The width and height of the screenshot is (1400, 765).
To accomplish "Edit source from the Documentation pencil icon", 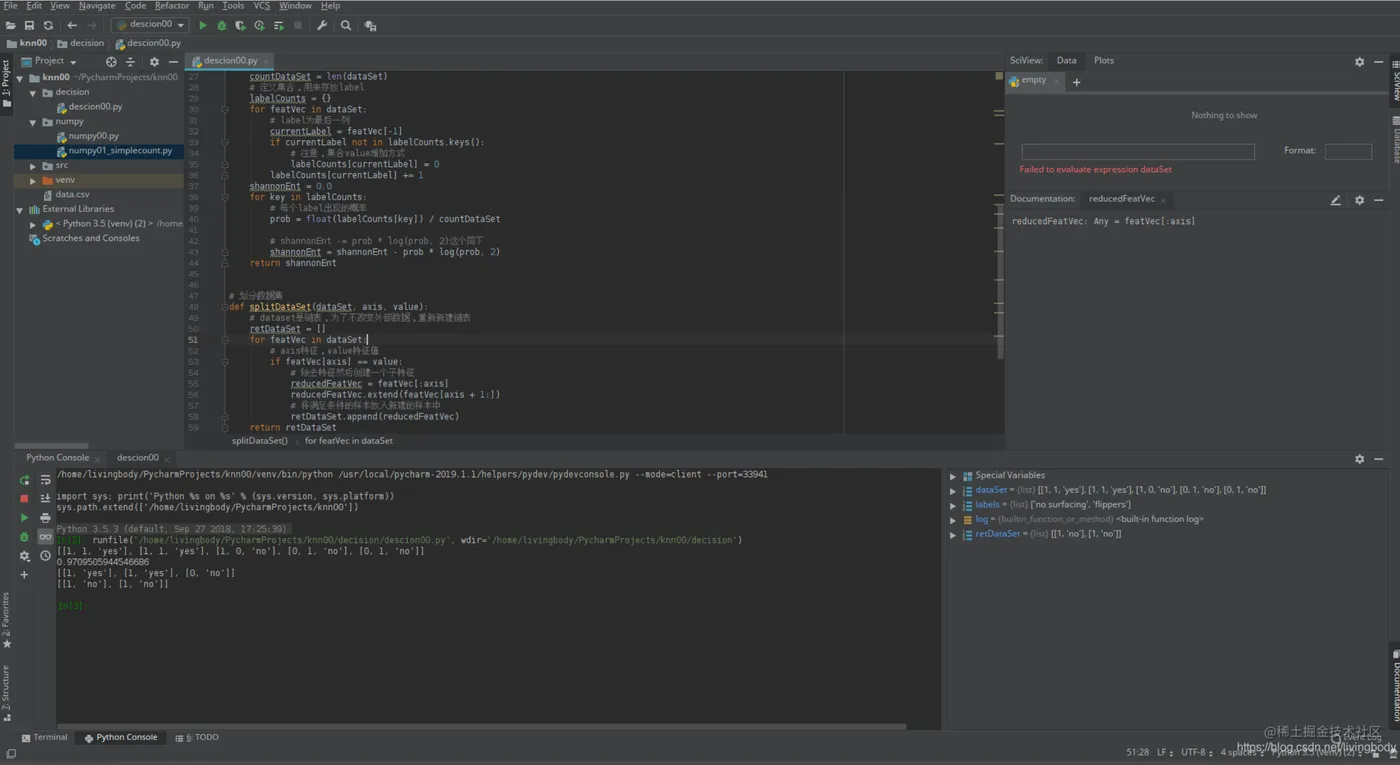I will 1335,200.
